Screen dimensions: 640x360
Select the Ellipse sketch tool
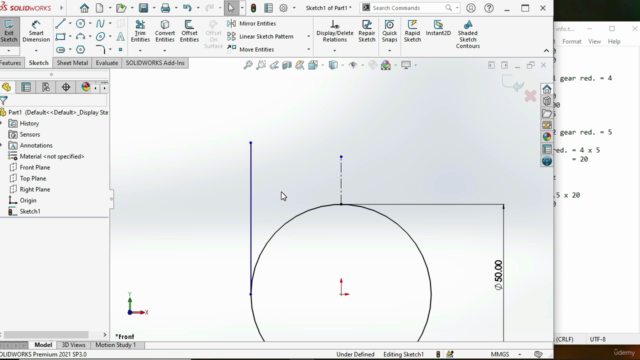click(x=100, y=37)
